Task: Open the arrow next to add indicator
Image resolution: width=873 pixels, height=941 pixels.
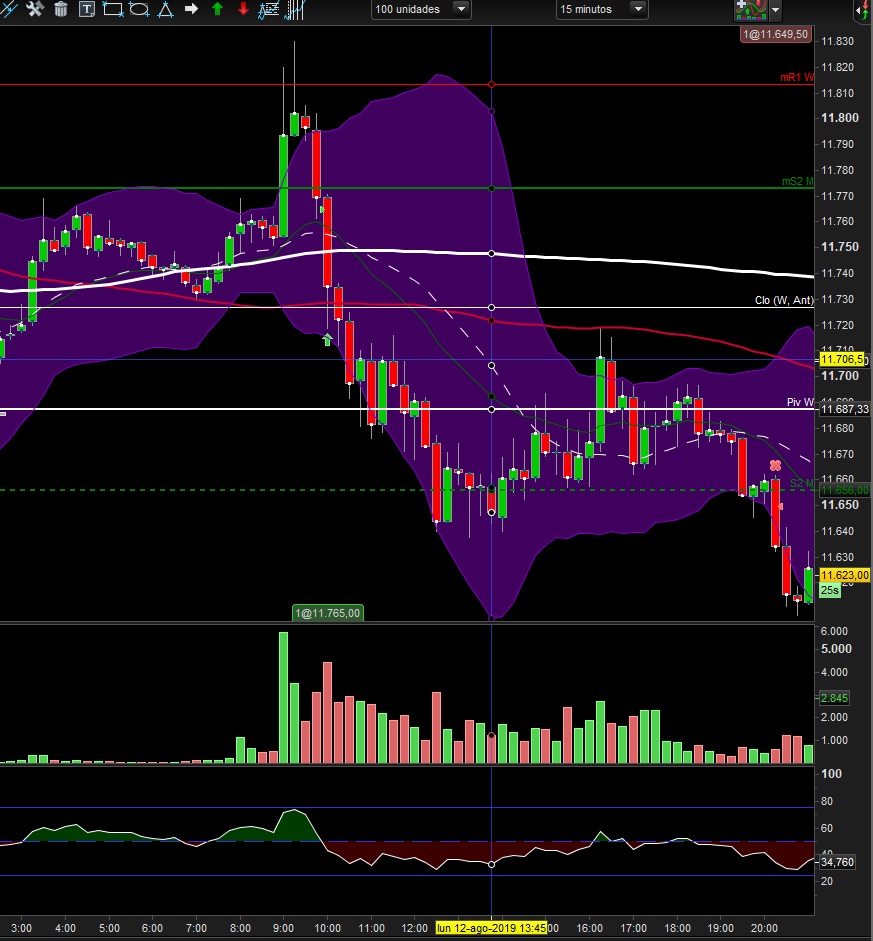Action: coord(775,10)
